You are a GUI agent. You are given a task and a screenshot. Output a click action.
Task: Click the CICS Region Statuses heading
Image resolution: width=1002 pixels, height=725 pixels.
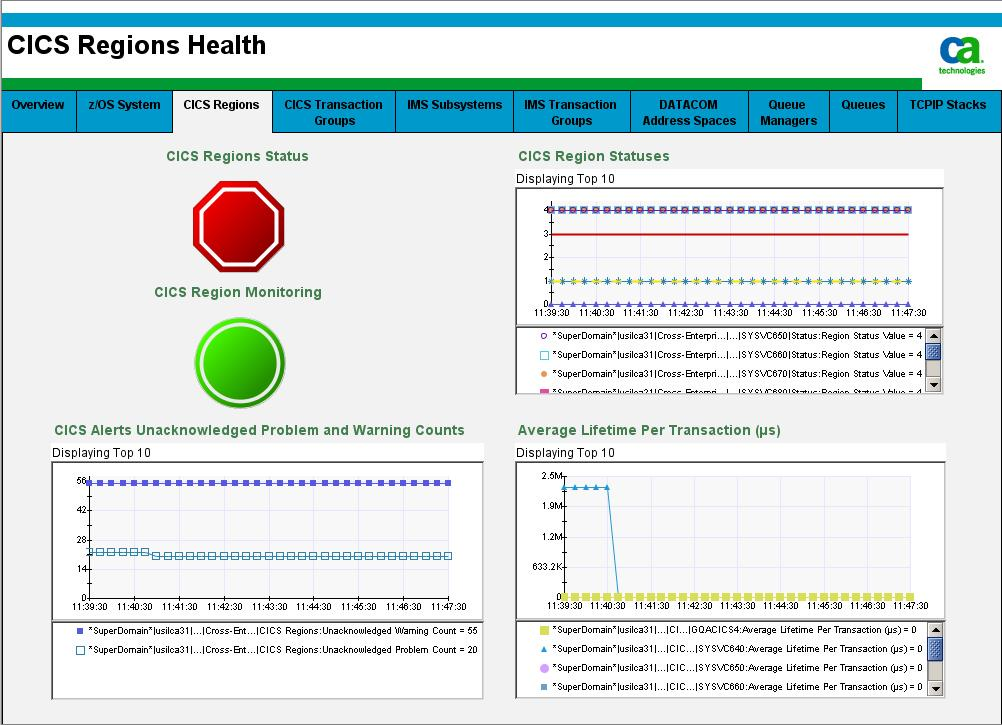(x=594, y=156)
